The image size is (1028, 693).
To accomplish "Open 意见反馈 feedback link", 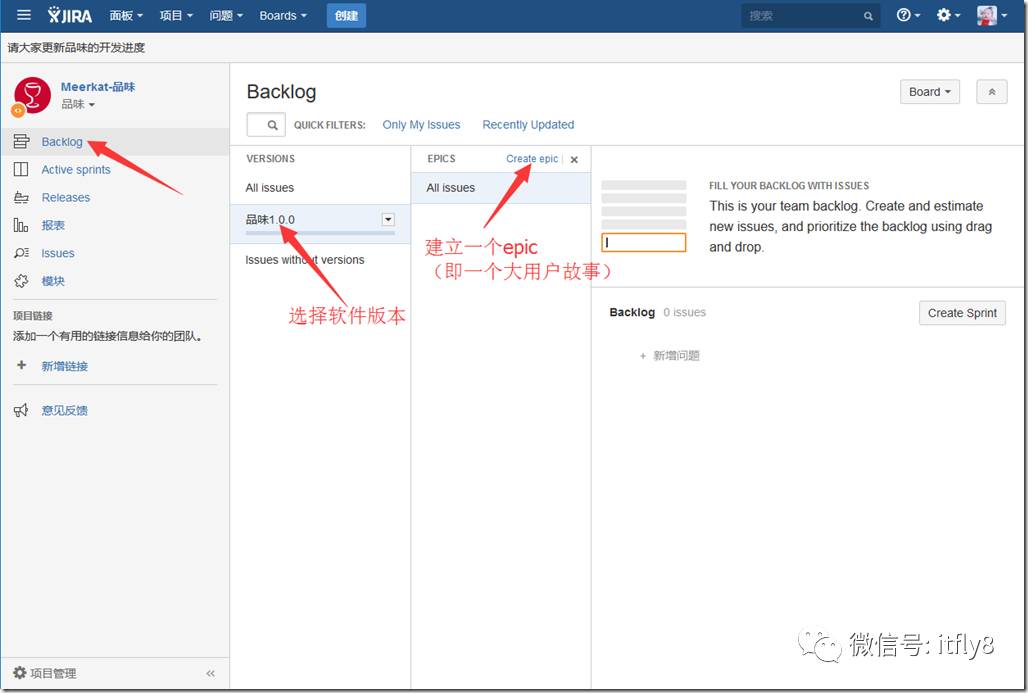I will (x=64, y=410).
